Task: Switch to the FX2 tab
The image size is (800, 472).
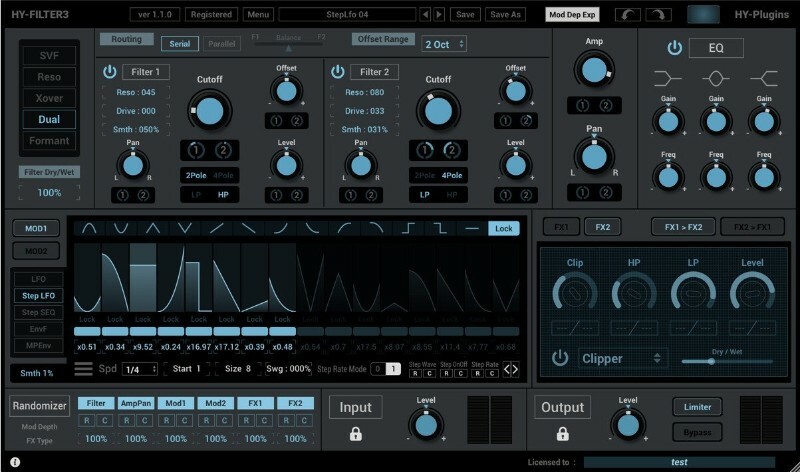Action: point(603,227)
